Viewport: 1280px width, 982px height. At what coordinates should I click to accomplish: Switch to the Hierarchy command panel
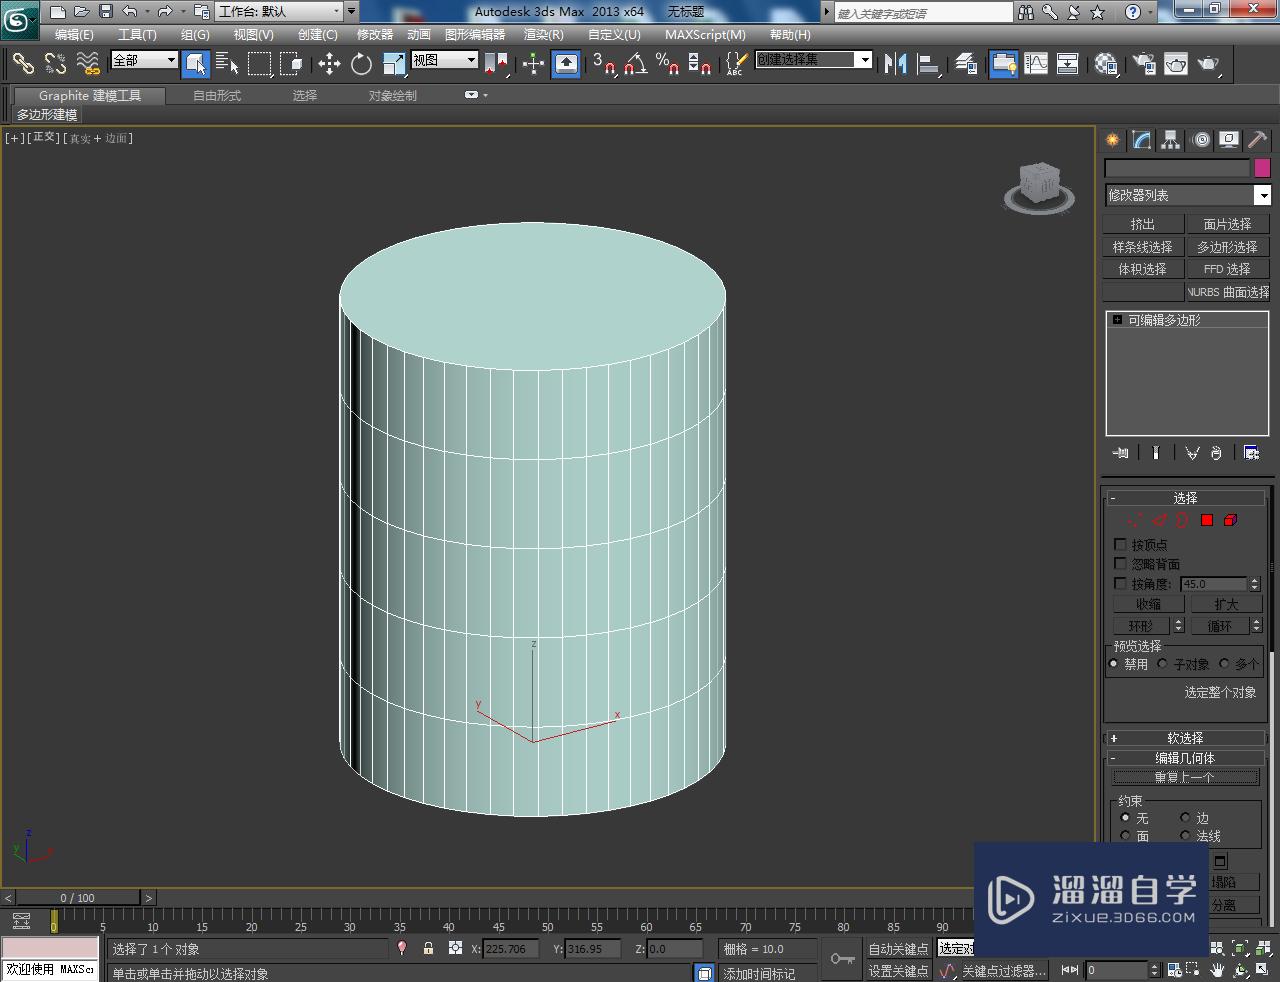[1171, 140]
